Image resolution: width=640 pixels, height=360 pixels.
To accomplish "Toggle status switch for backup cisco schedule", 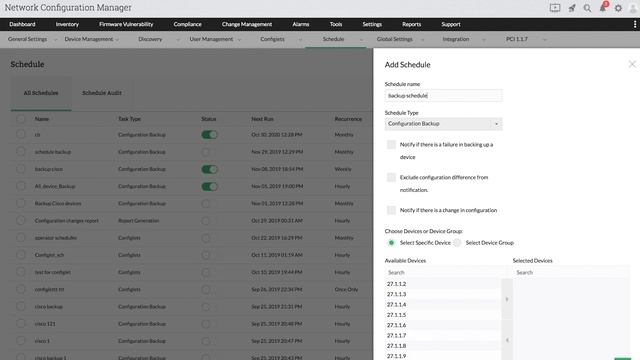I will [x=209, y=169].
